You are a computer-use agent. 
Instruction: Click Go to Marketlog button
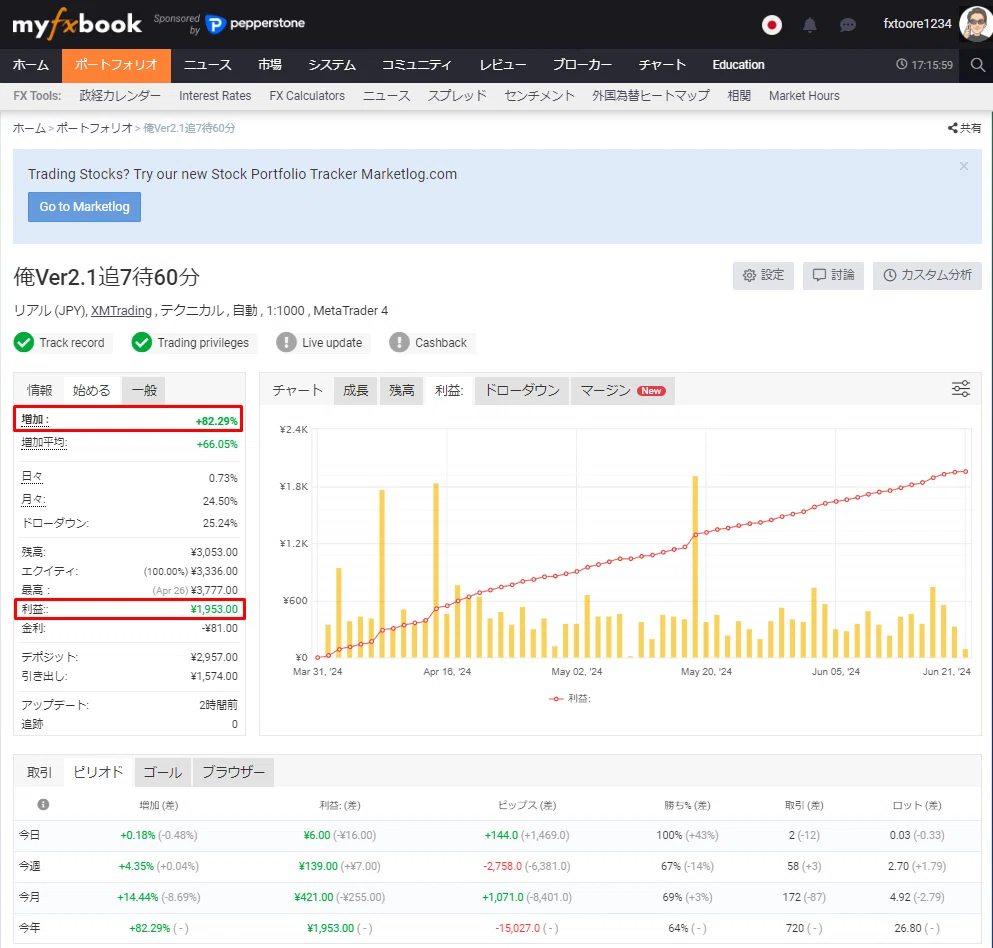pyautogui.click(x=84, y=207)
